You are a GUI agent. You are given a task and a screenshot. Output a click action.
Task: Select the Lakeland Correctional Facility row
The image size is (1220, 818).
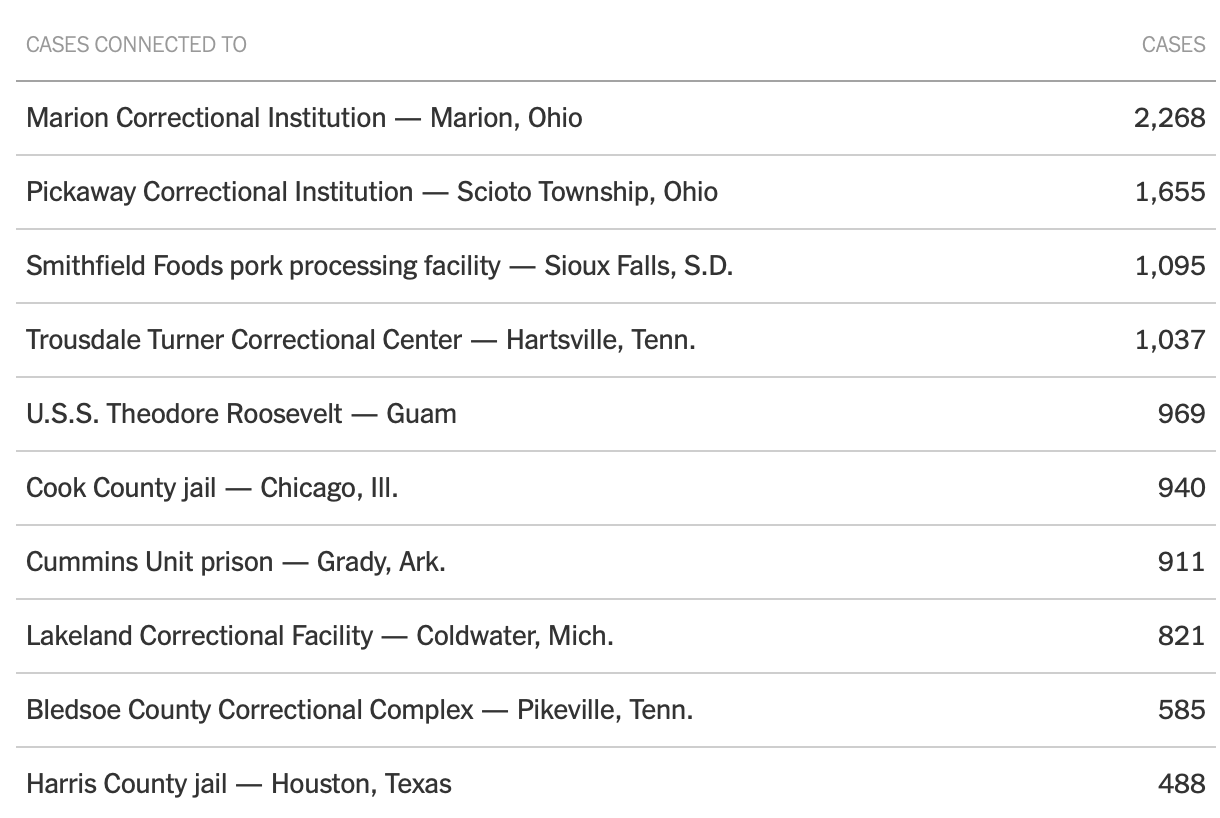[x=320, y=636]
